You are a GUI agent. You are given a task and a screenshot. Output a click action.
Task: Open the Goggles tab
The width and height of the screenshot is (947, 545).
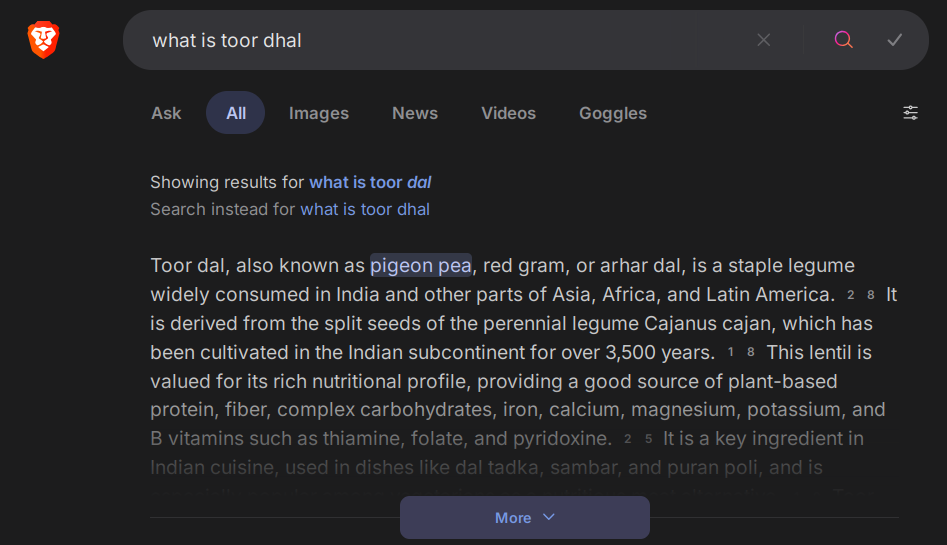(x=613, y=113)
